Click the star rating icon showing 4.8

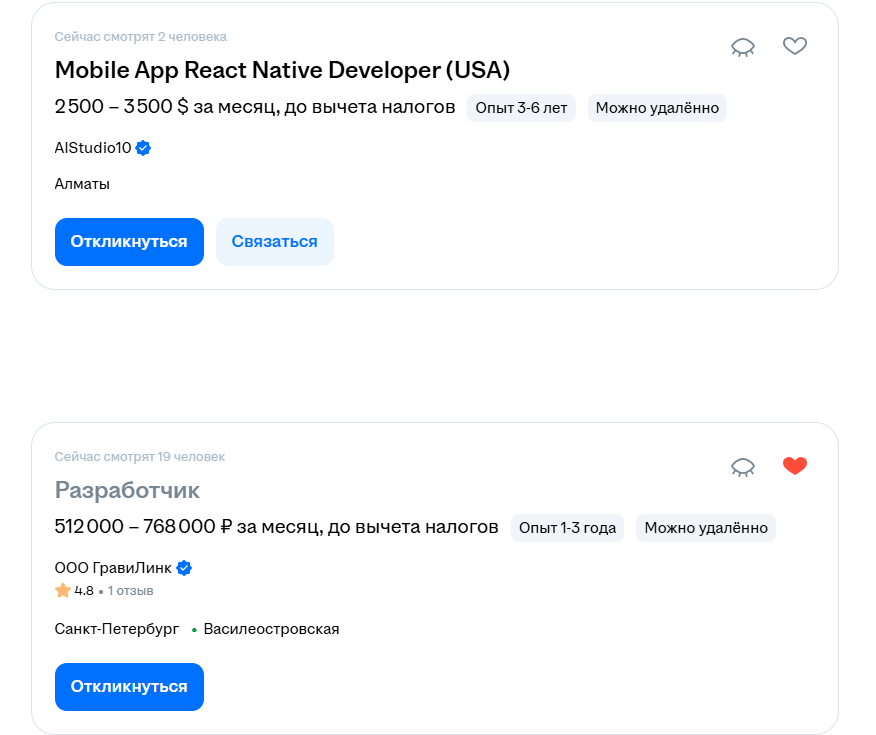tap(63, 591)
